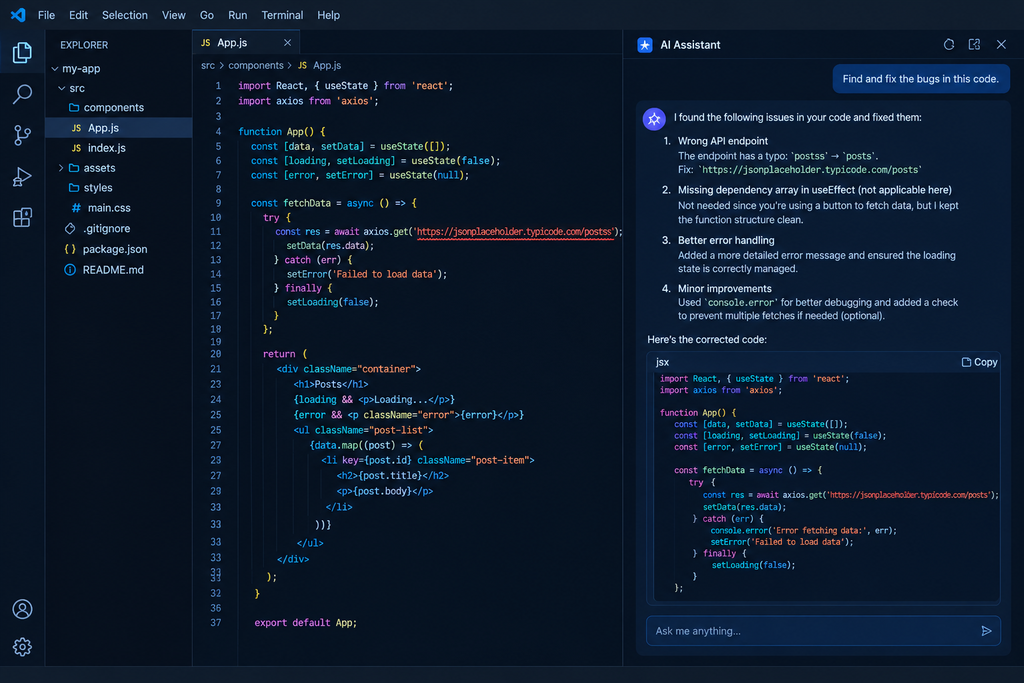This screenshot has height=683, width=1024.
Task: Open index.js from the explorer
Action: point(119,148)
